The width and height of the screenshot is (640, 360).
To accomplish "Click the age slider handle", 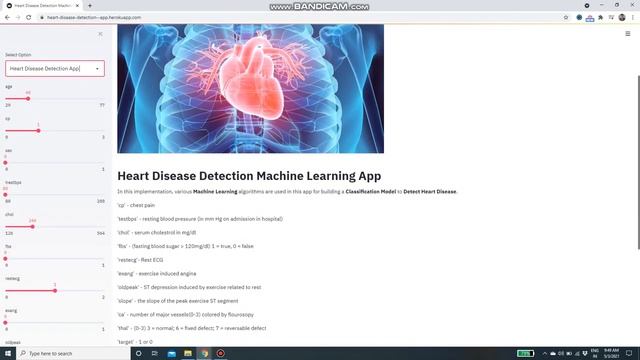I will pos(28,99).
